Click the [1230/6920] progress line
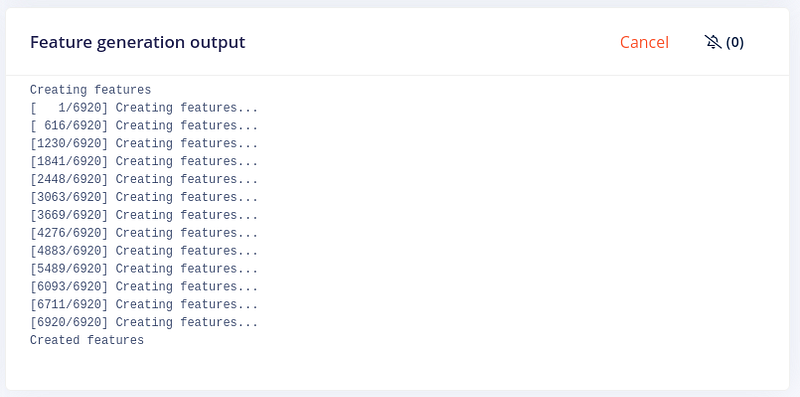The image size is (800, 397). [144, 144]
